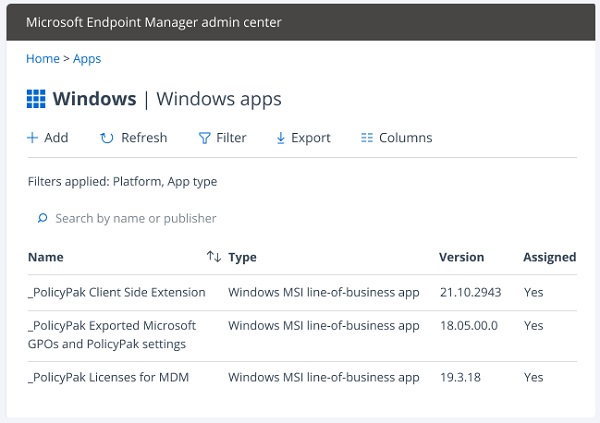Click the Refresh circular arrow icon

coord(107,138)
